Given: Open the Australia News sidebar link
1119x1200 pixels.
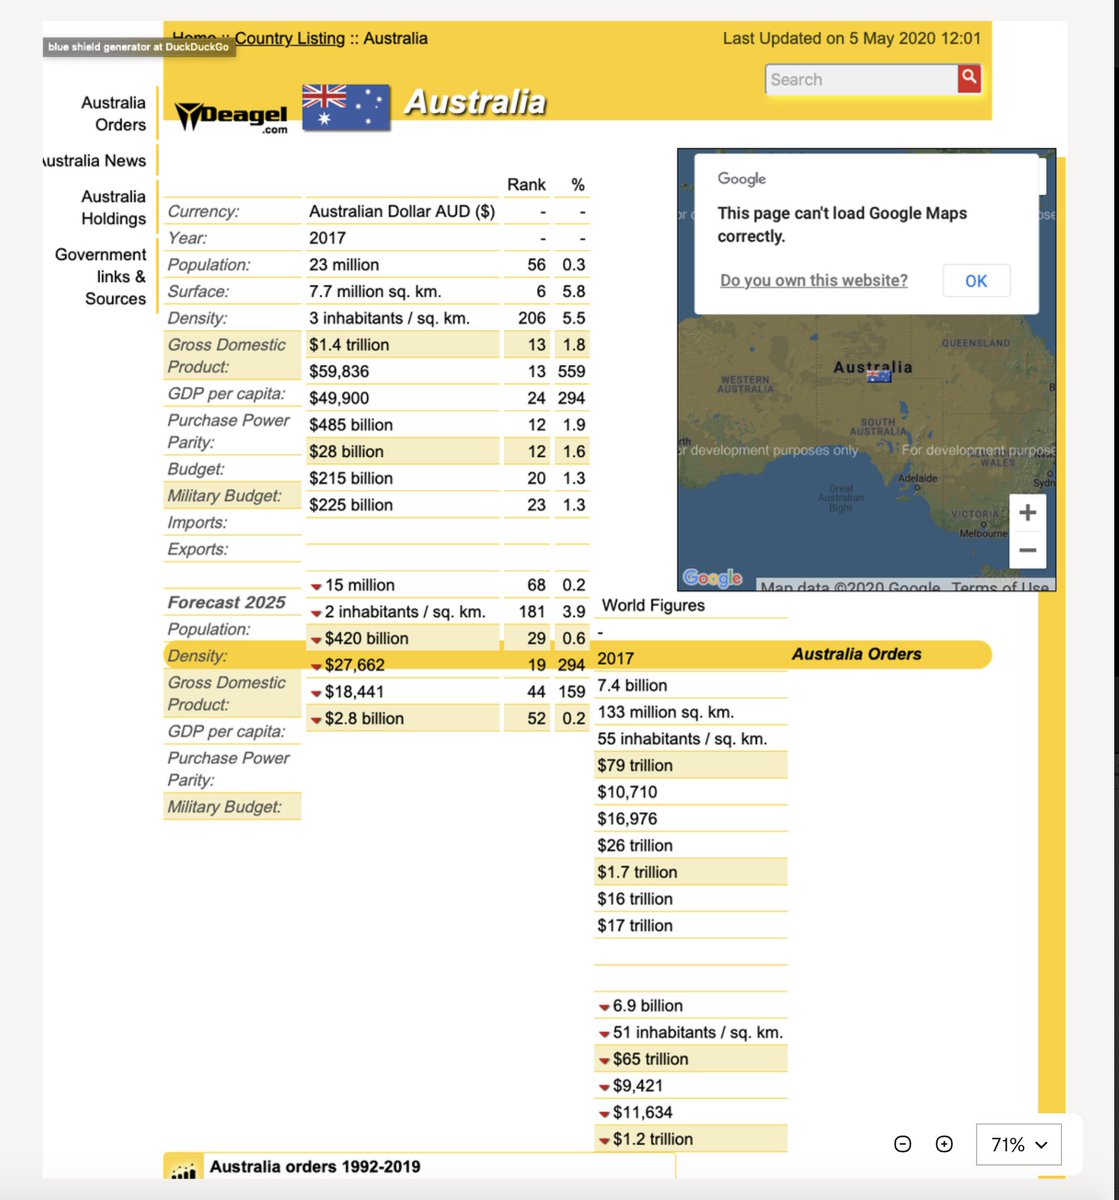Looking at the screenshot, I should (x=95, y=161).
